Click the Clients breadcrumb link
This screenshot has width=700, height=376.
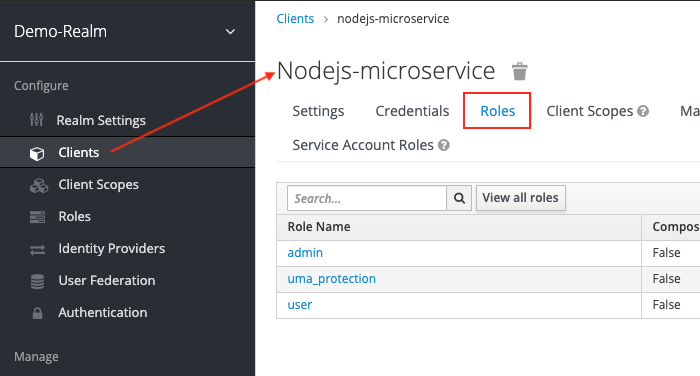[x=295, y=19]
